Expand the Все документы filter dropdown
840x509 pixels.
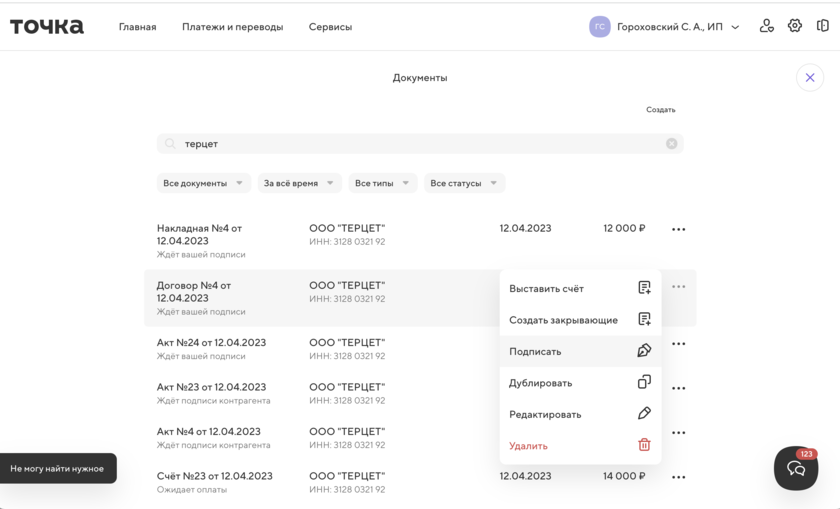204,183
